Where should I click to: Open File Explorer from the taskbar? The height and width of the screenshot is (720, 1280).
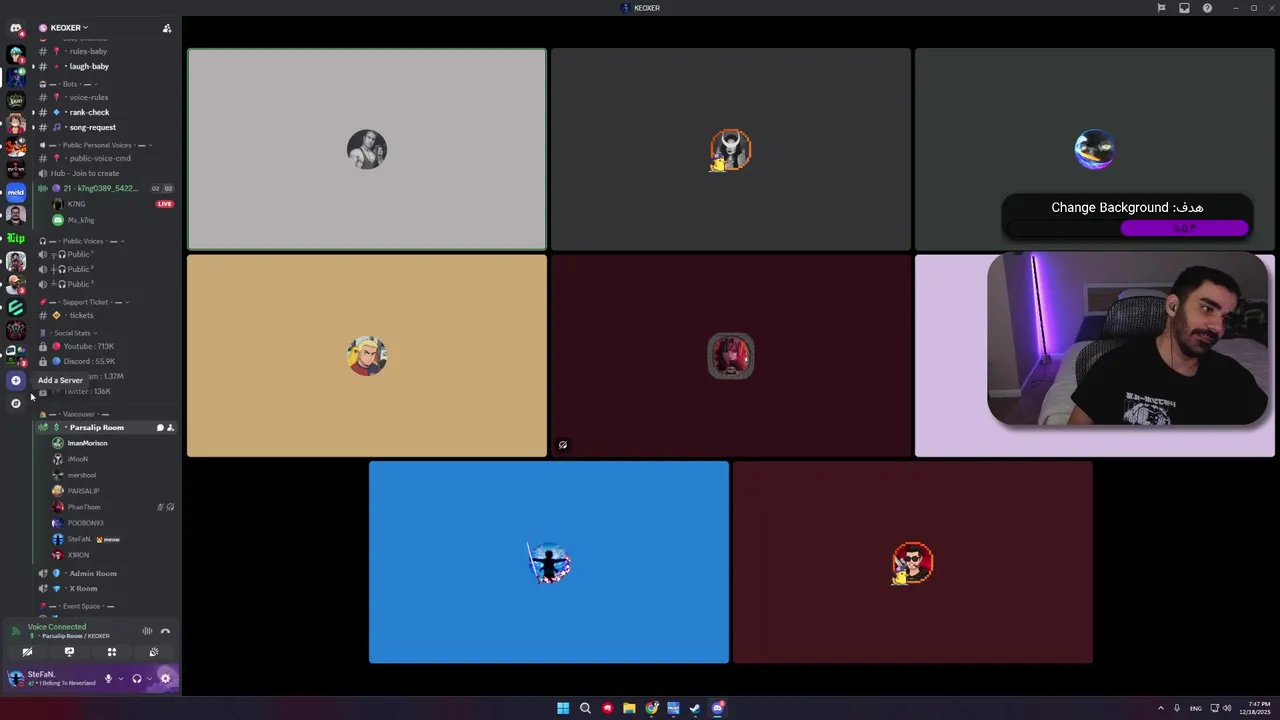629,708
